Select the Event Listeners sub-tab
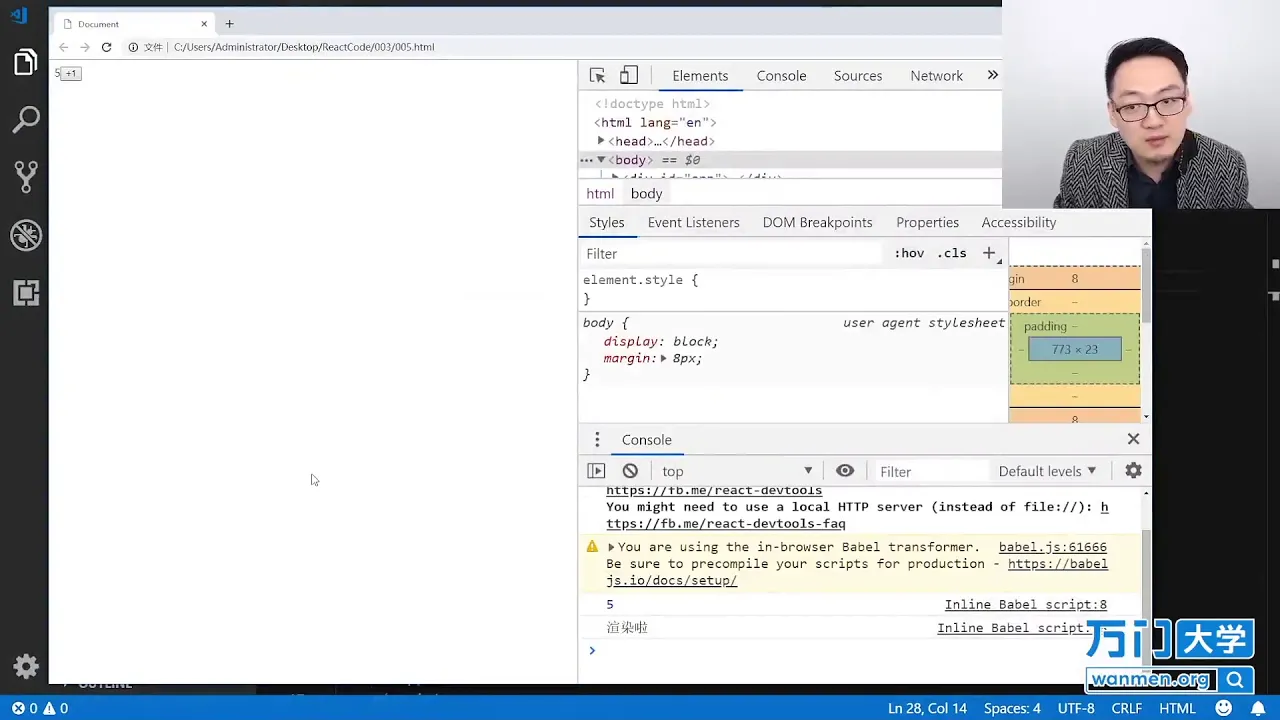 [x=693, y=222]
